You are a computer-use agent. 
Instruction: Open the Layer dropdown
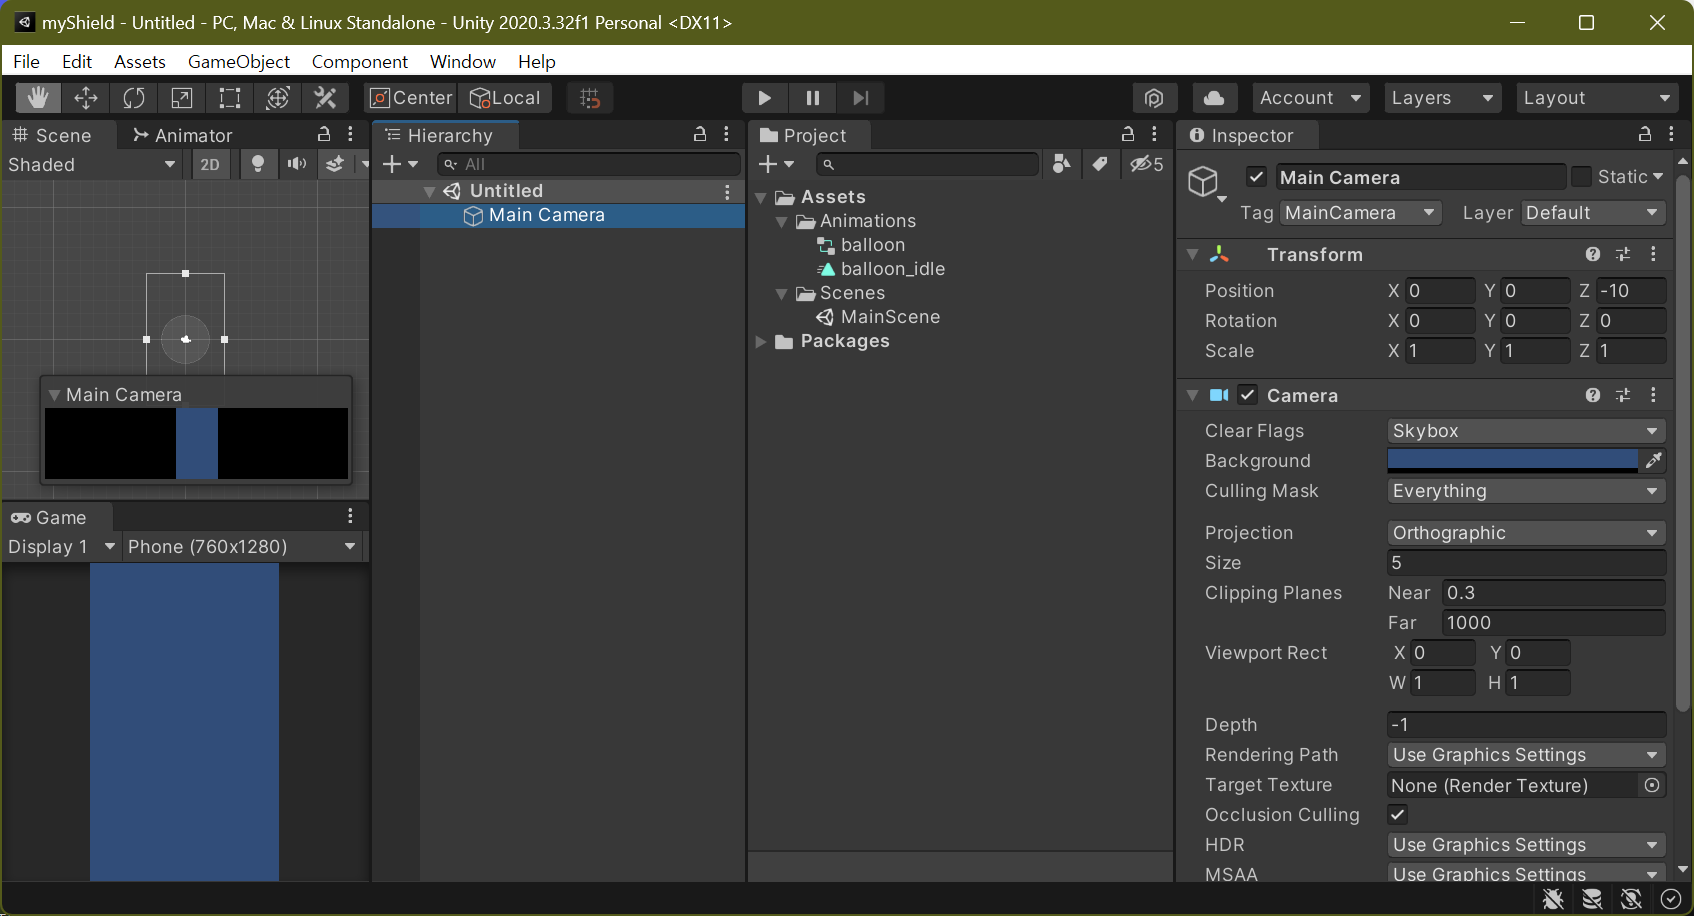point(1593,213)
